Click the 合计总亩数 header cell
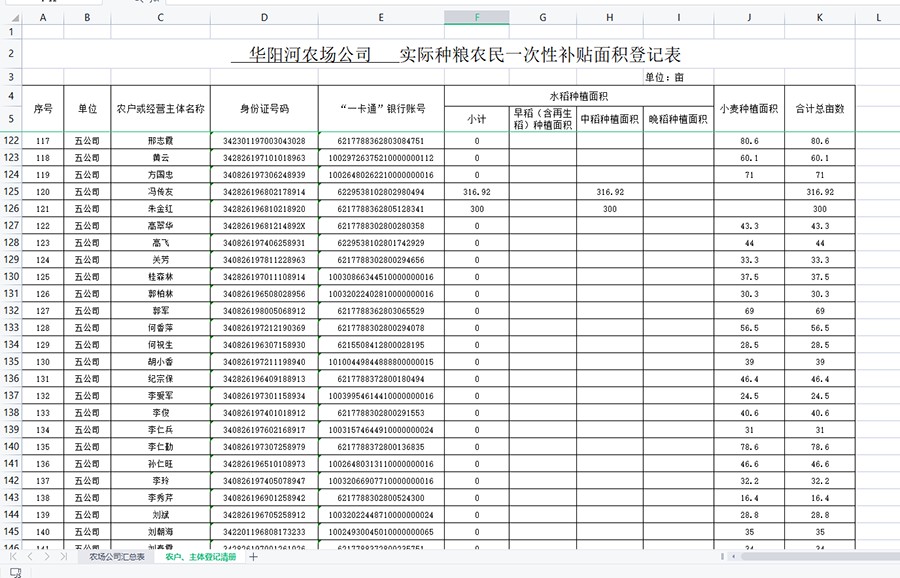This screenshot has width=900, height=578. pos(820,108)
